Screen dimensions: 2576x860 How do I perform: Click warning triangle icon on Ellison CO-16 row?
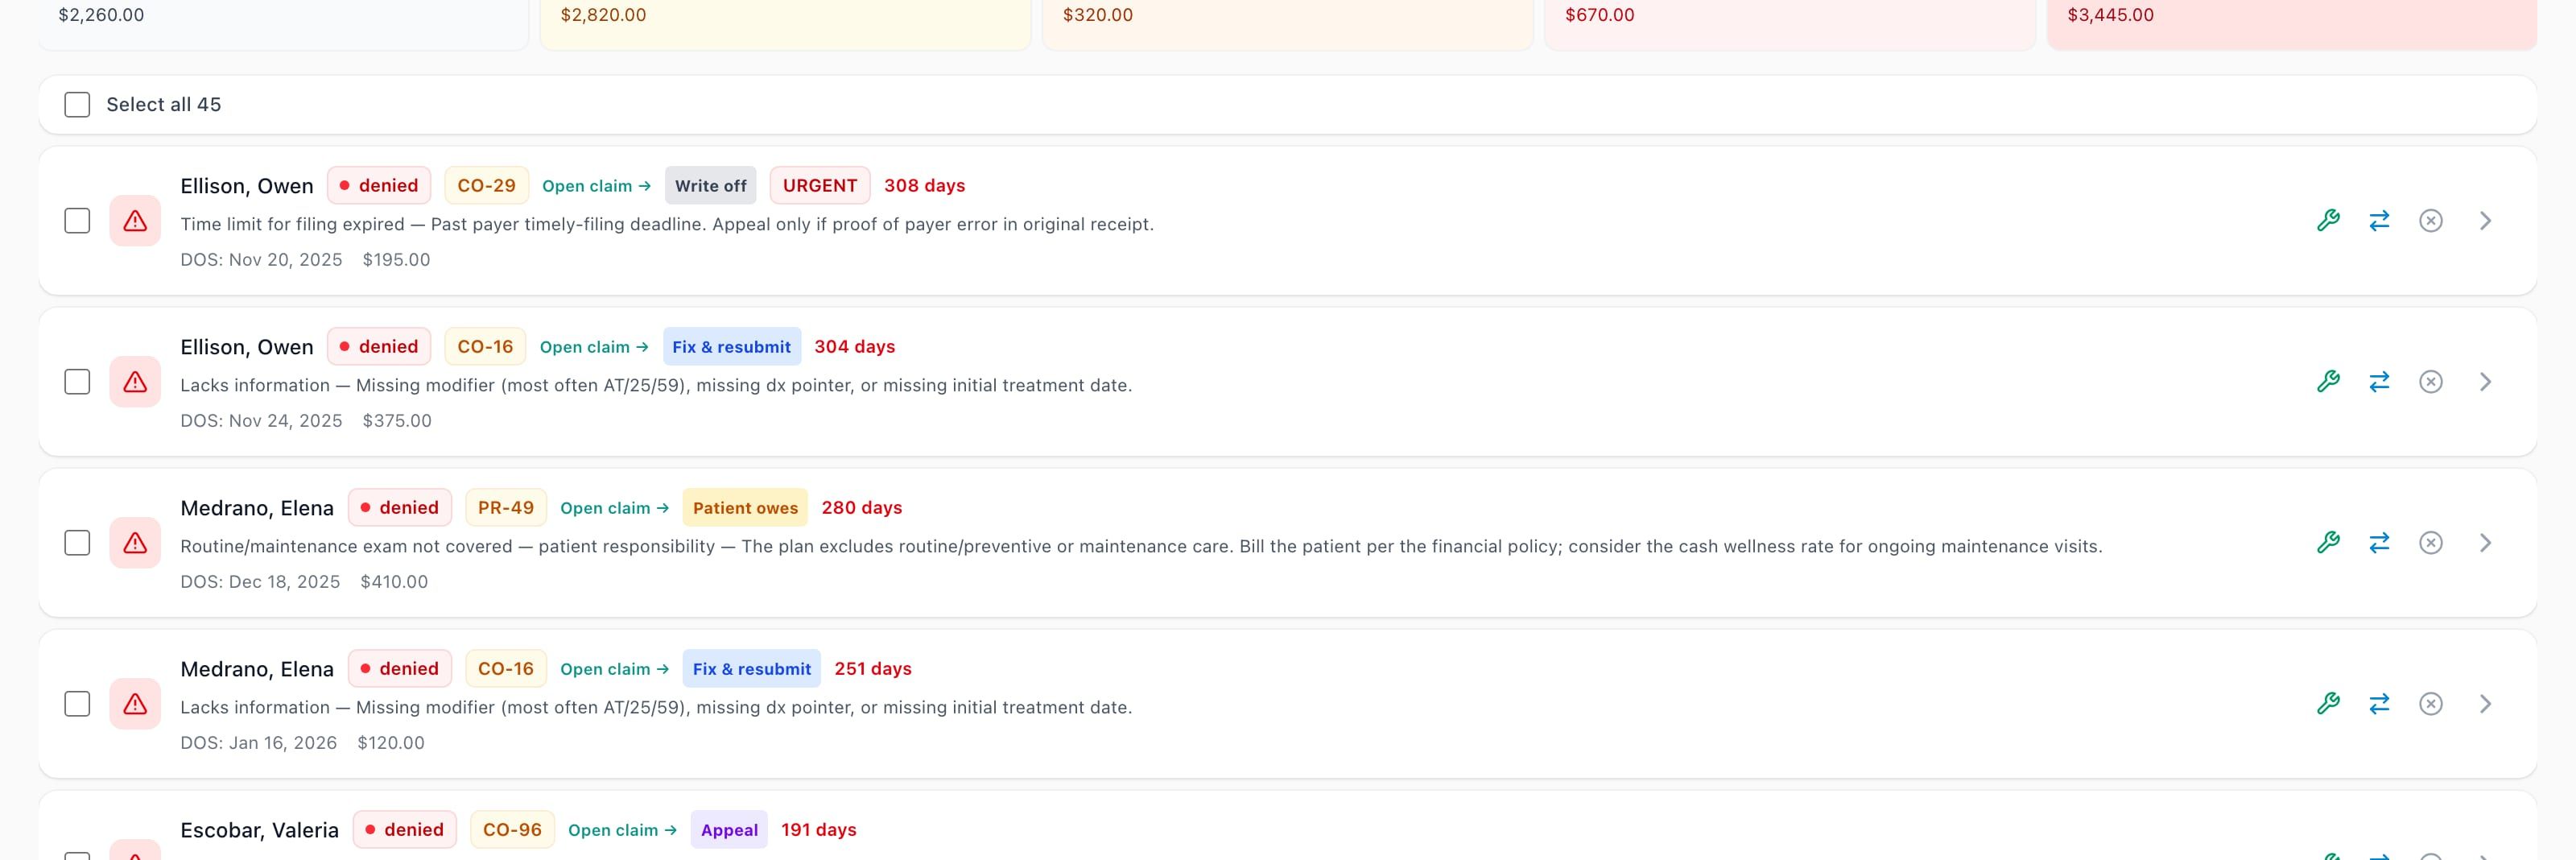coord(135,382)
